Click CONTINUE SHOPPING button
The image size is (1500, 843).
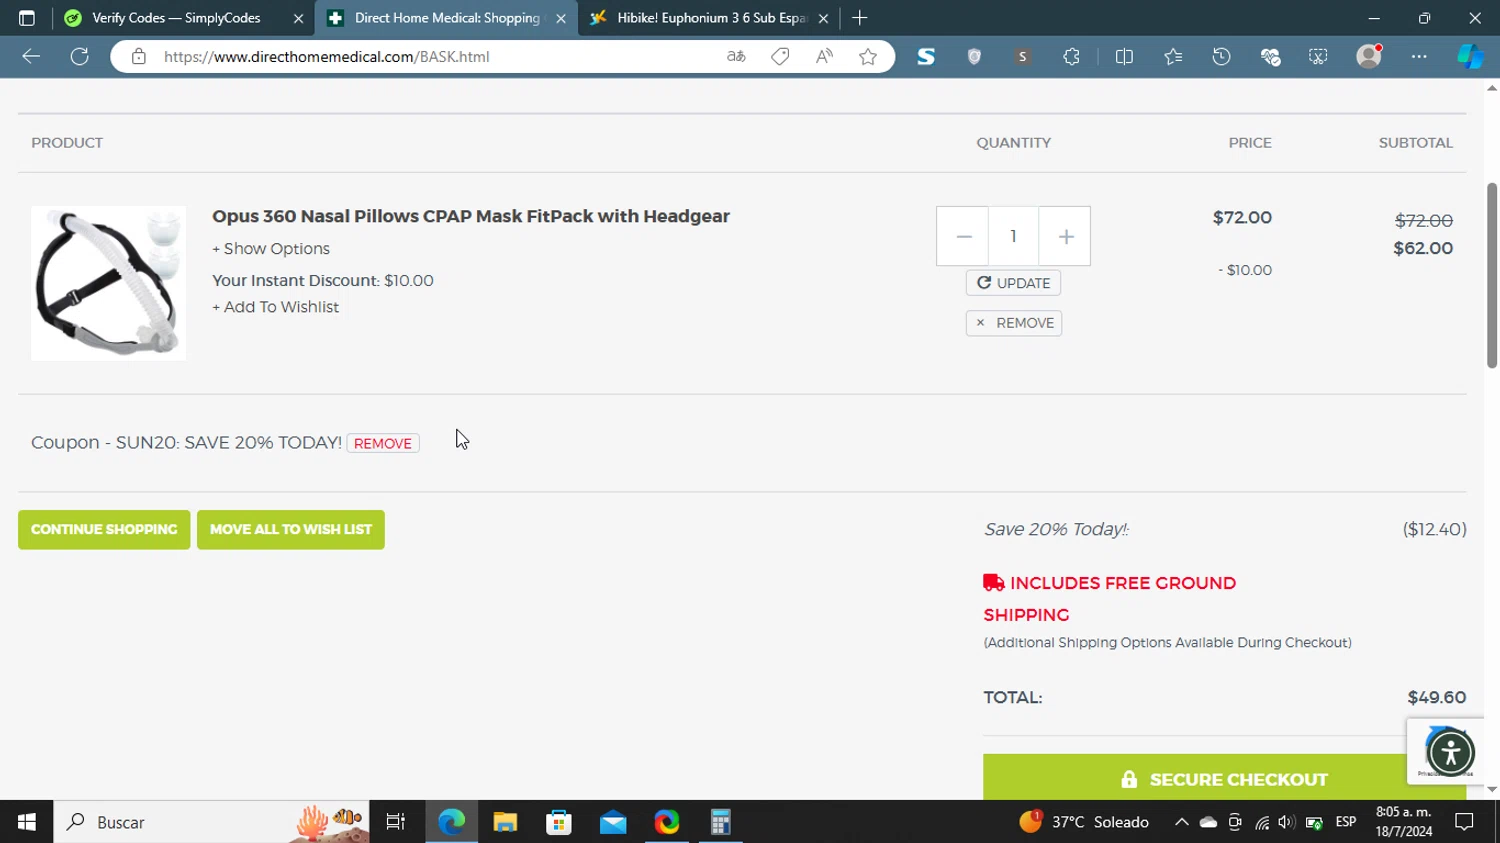coord(104,530)
